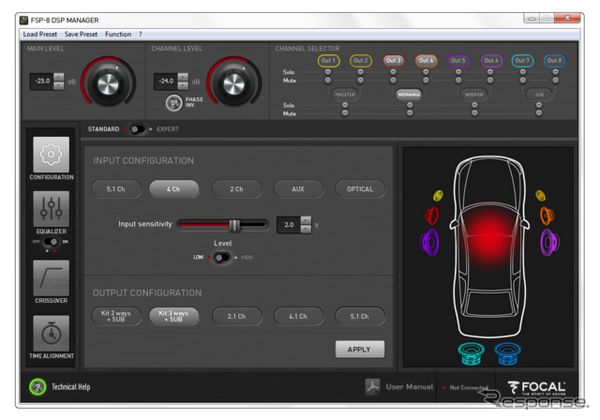This screenshot has height=420, width=600.
Task: Click the Main Level -25.0 value field
Action: coord(42,81)
